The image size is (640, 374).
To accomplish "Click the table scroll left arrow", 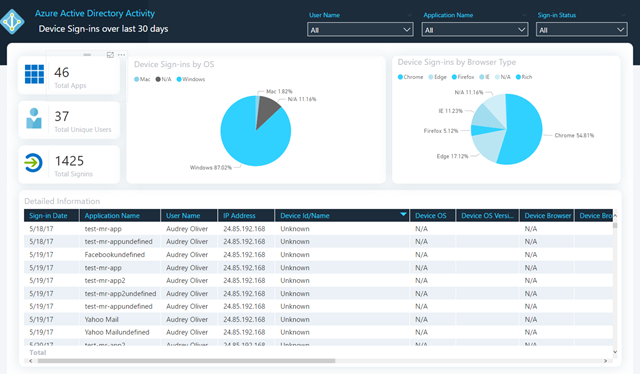I will pyautogui.click(x=31, y=361).
